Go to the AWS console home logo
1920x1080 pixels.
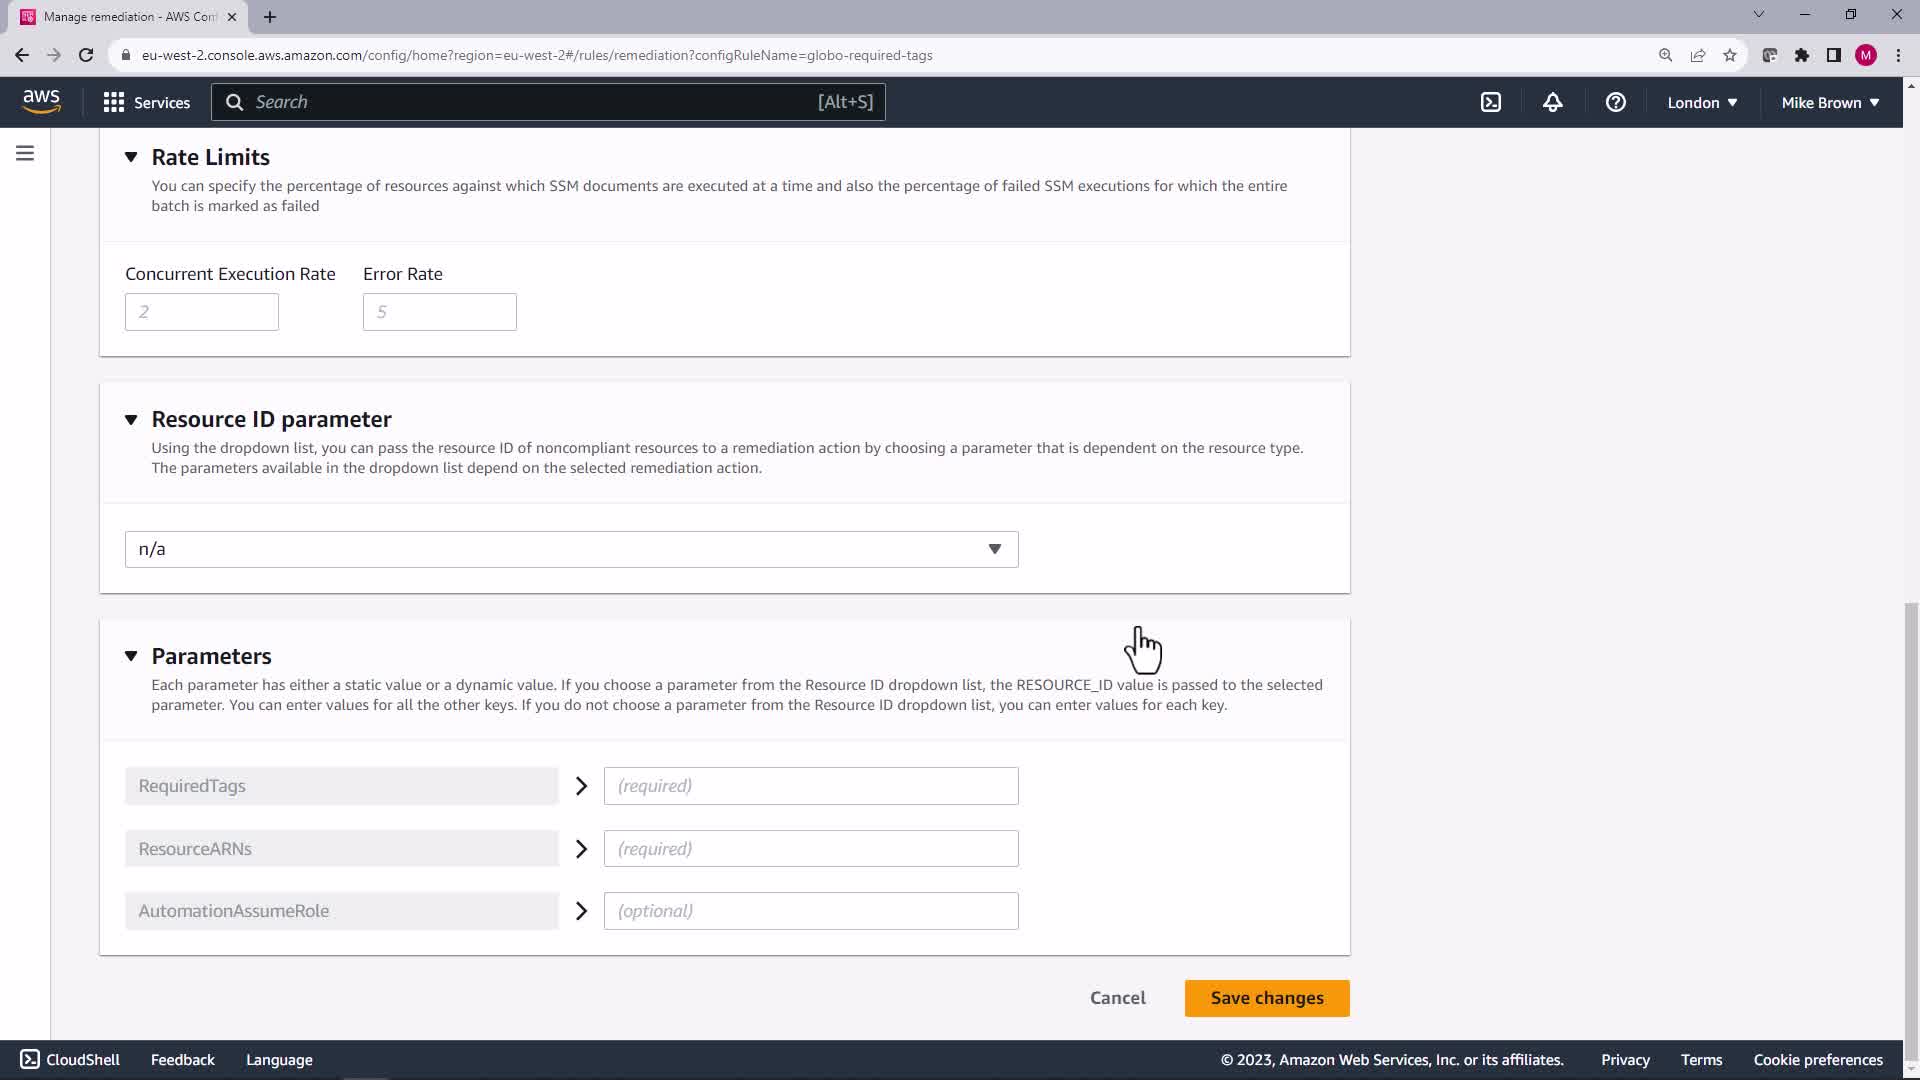click(41, 101)
